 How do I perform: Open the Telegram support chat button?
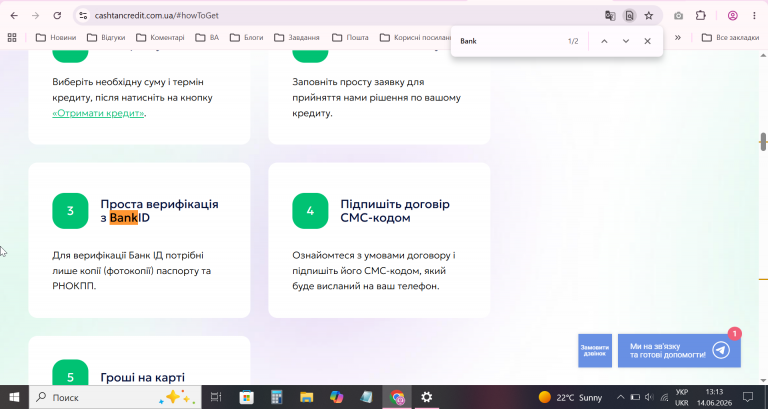[x=679, y=351]
